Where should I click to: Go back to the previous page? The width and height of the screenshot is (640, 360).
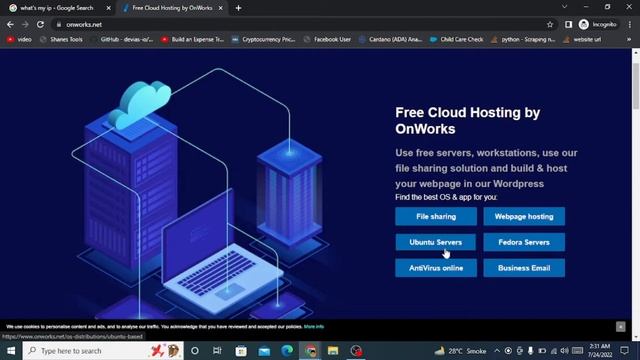(x=10, y=24)
